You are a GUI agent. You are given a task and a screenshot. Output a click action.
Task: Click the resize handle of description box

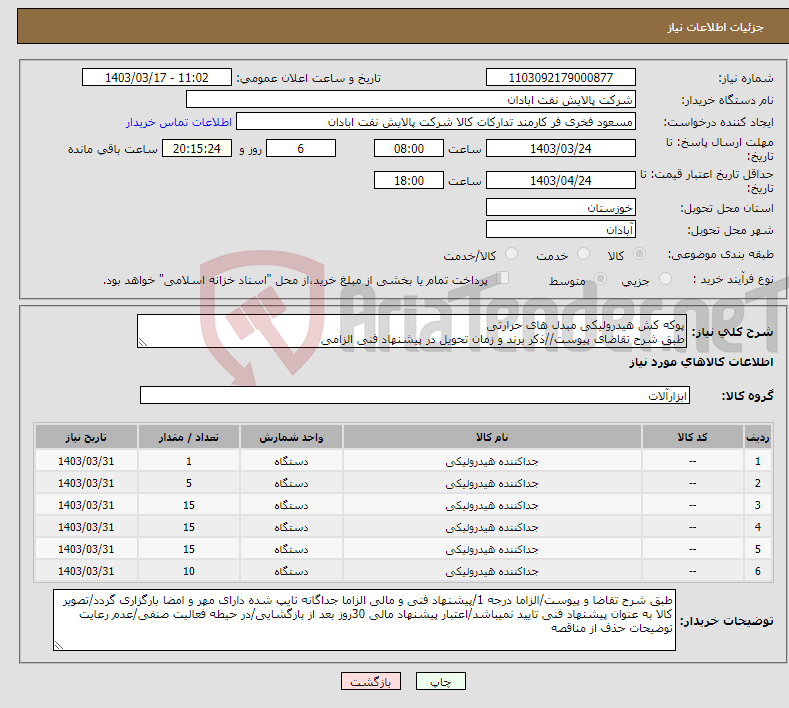click(x=143, y=342)
